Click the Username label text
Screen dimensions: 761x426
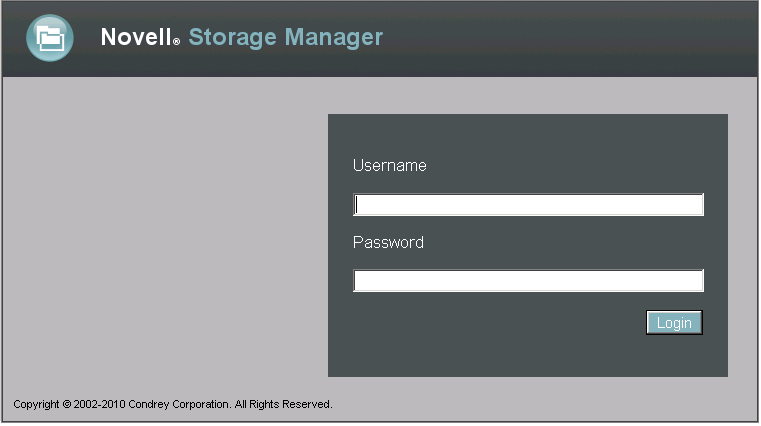click(389, 166)
